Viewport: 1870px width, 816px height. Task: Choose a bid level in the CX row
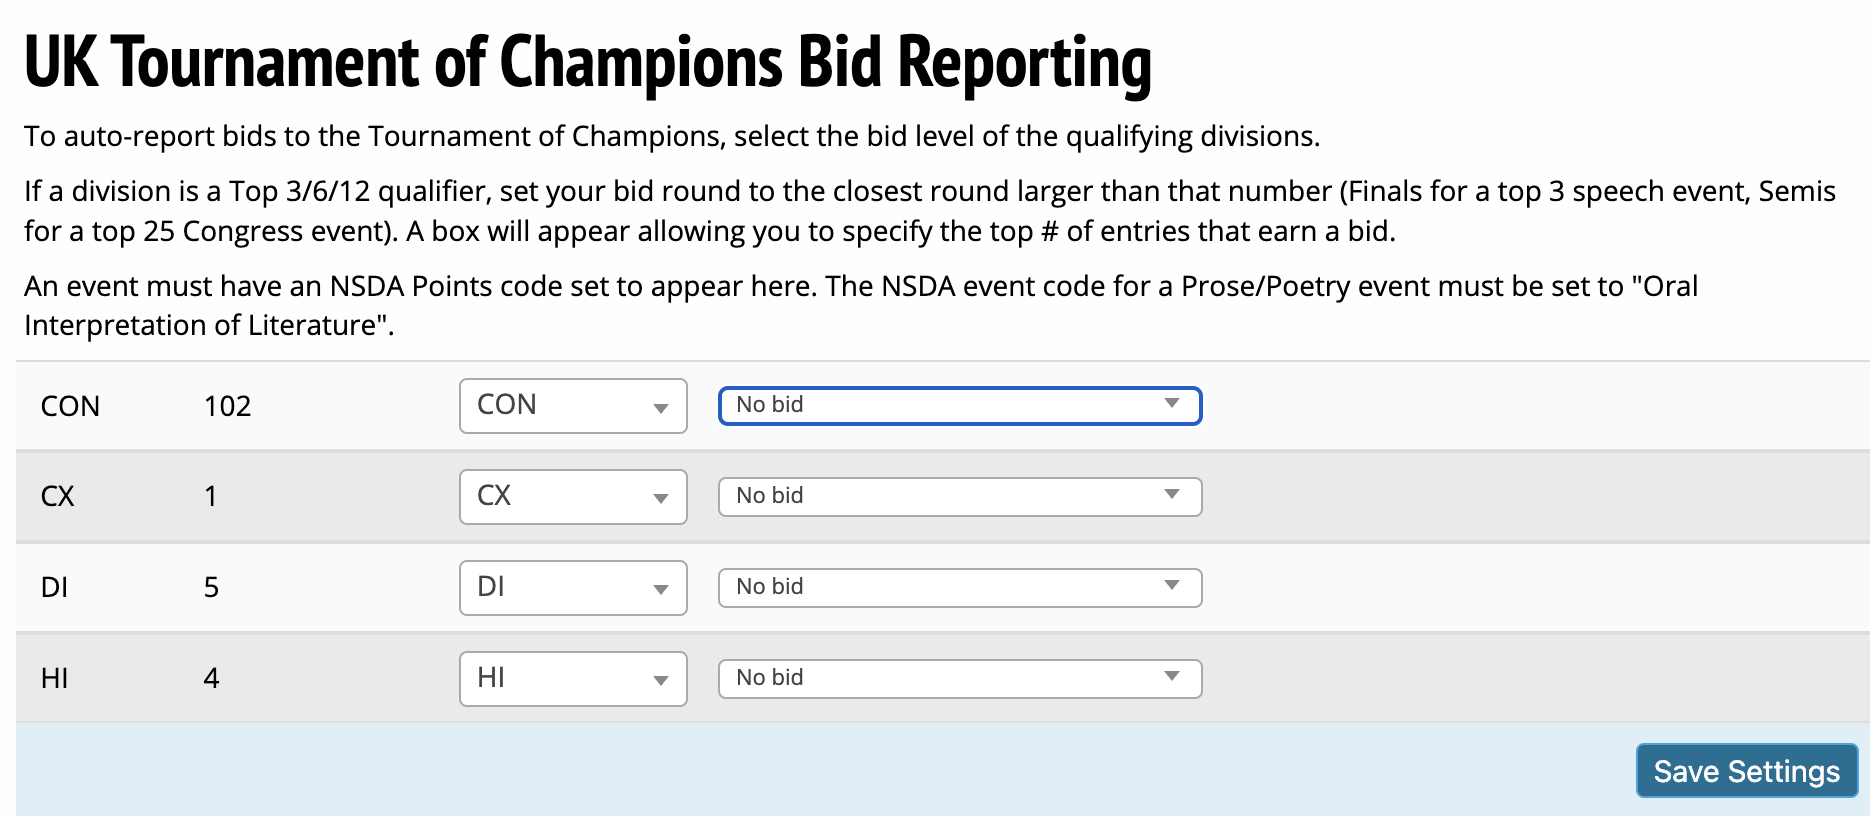tap(959, 497)
